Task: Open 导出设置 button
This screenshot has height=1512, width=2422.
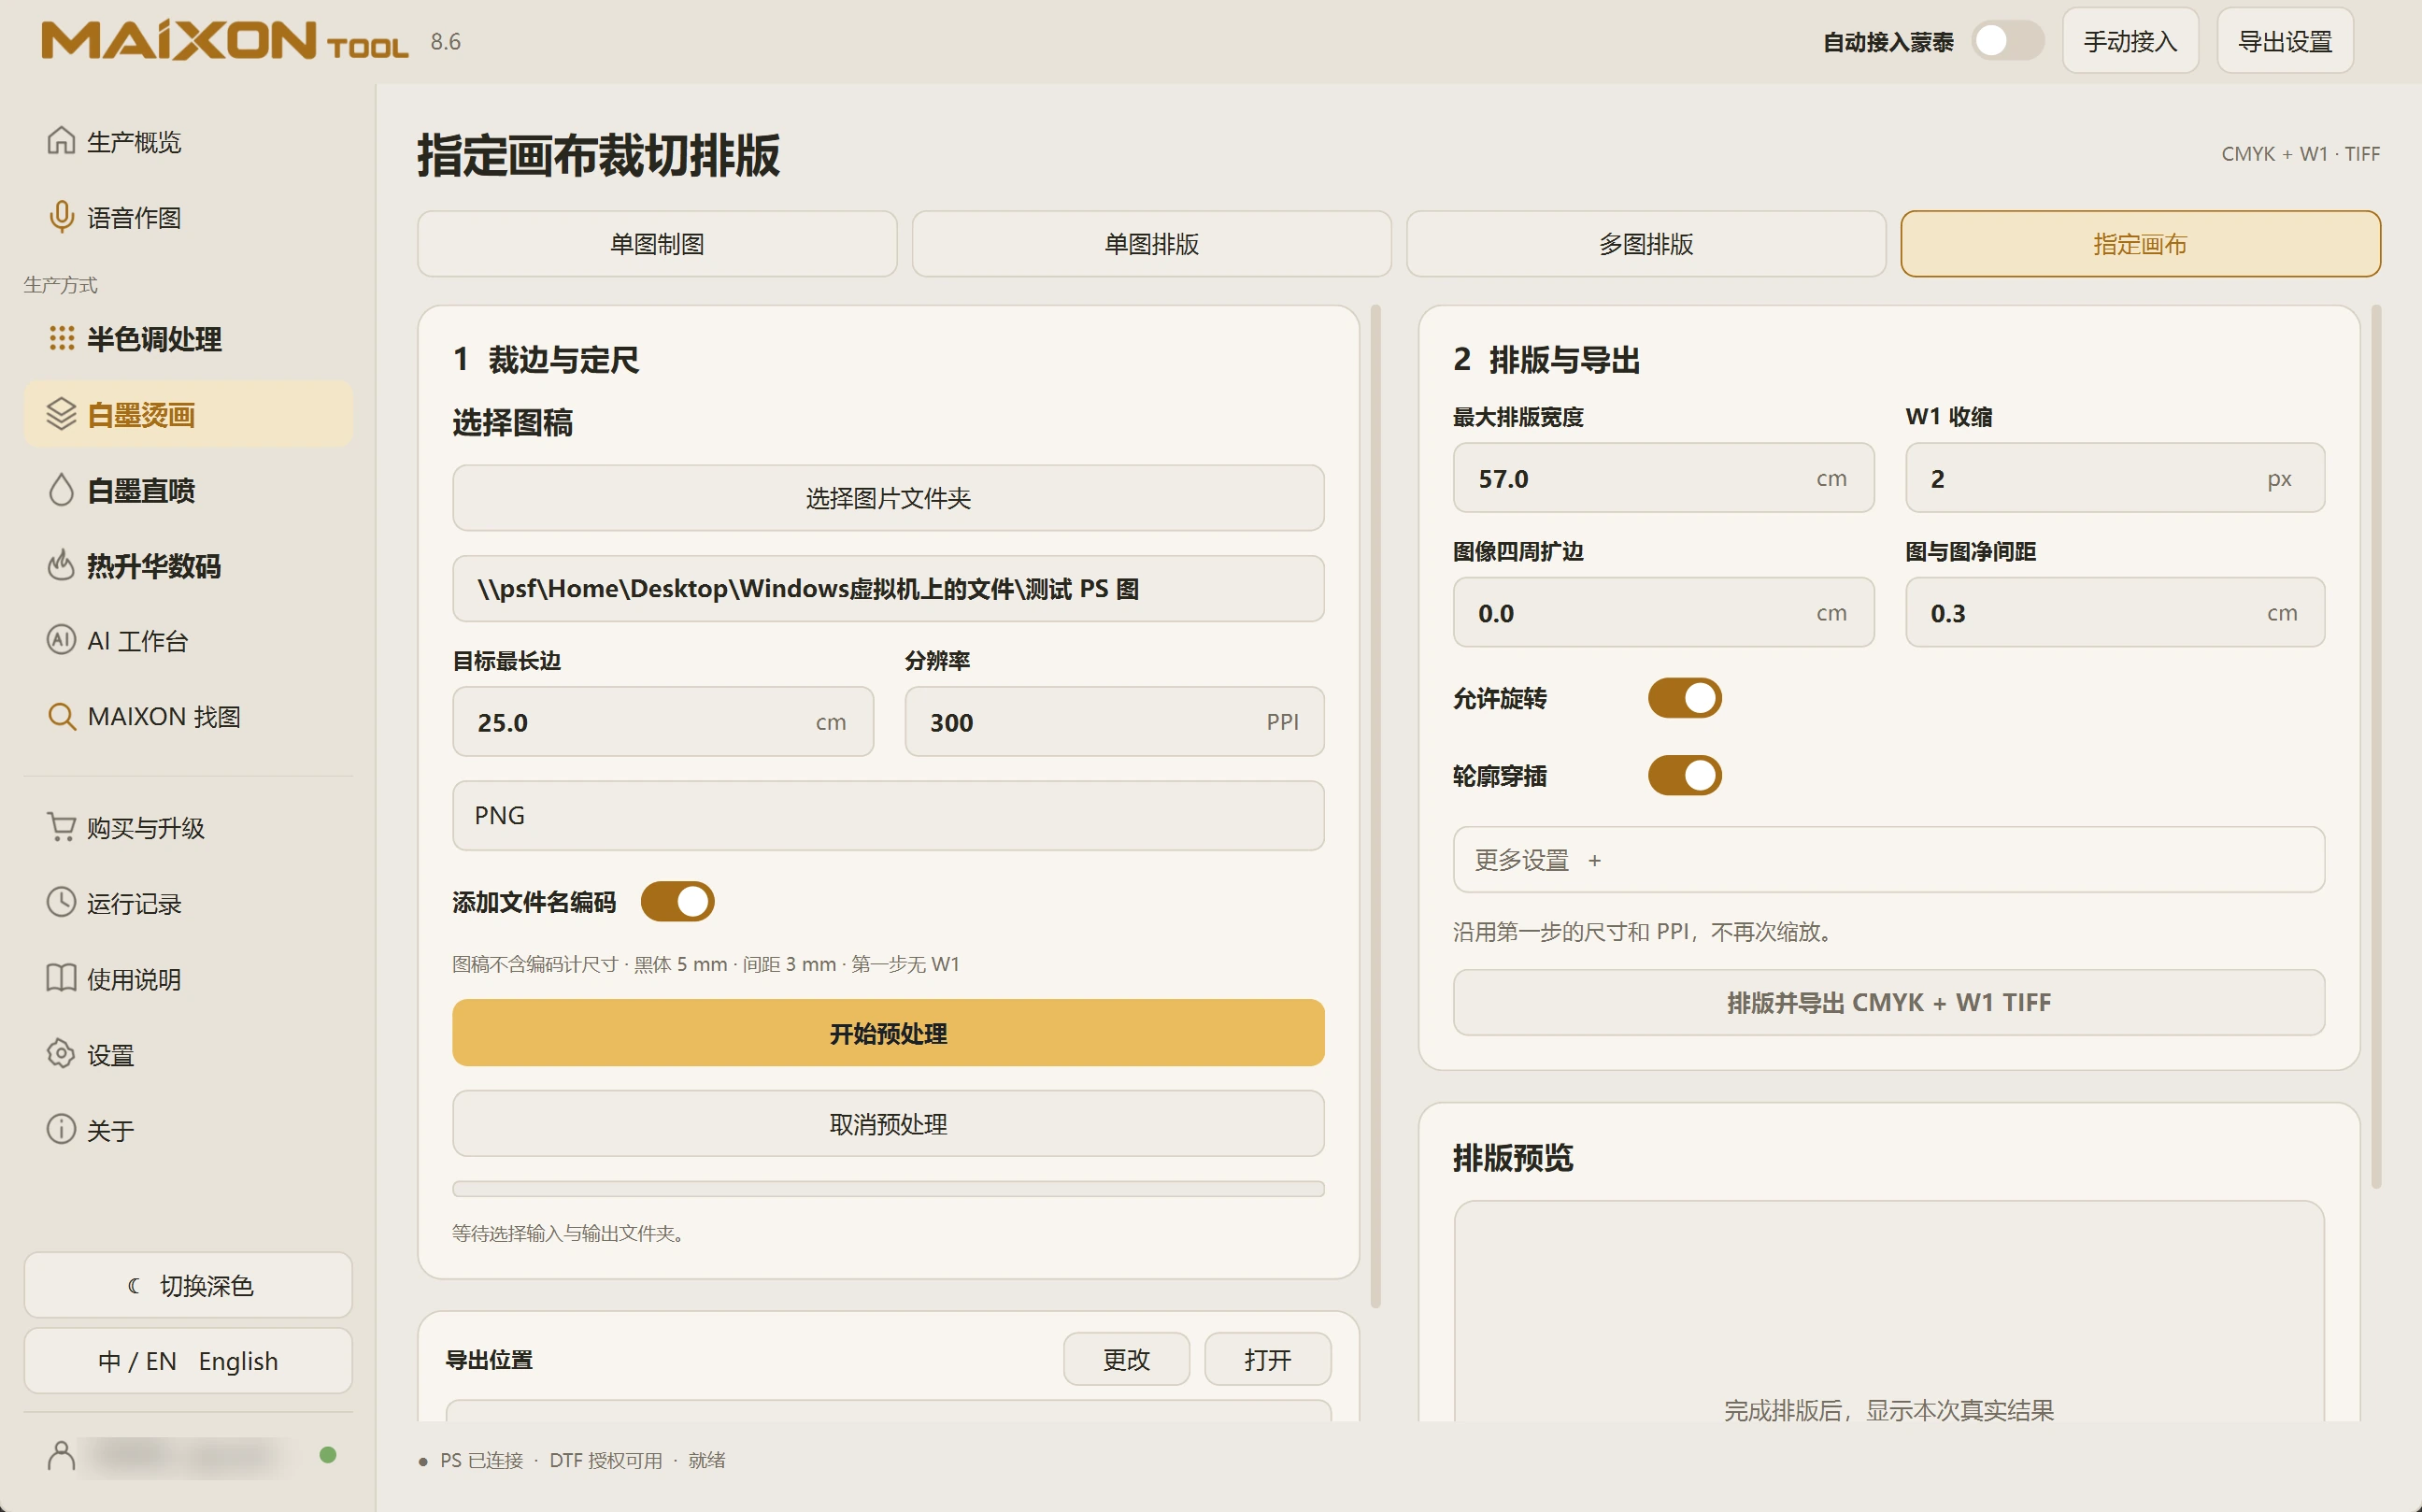Action: (2285, 41)
